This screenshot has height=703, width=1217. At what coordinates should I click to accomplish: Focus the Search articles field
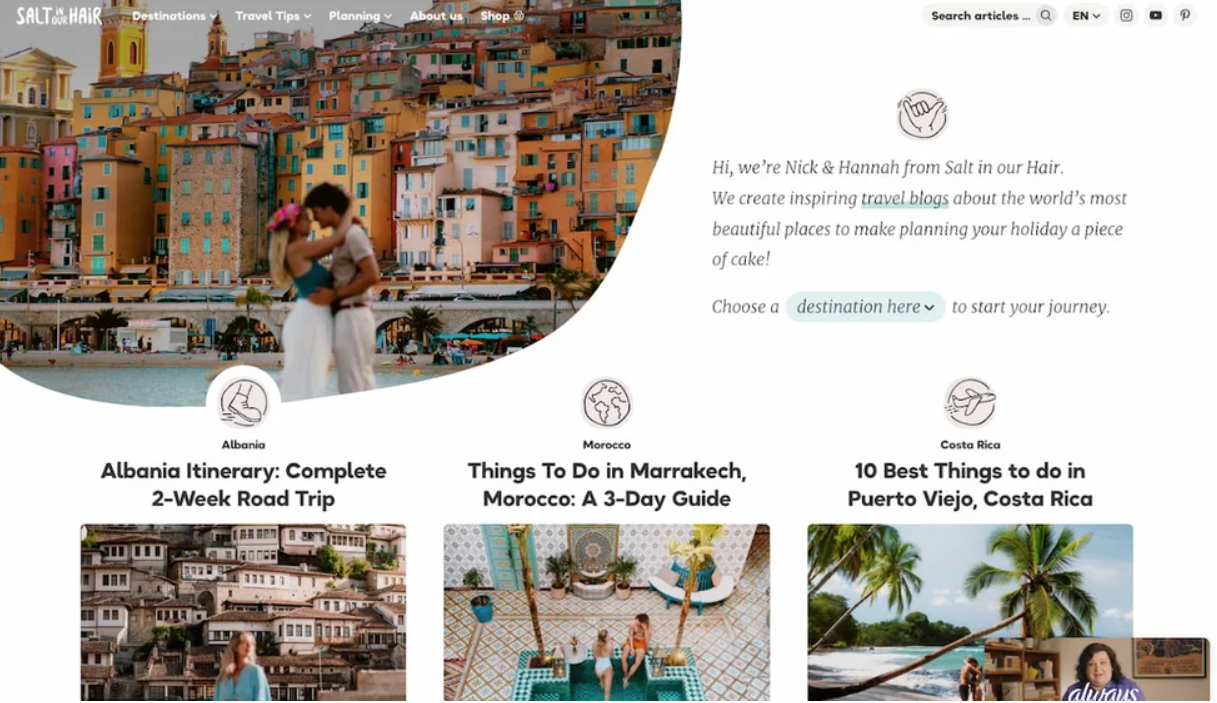980,15
